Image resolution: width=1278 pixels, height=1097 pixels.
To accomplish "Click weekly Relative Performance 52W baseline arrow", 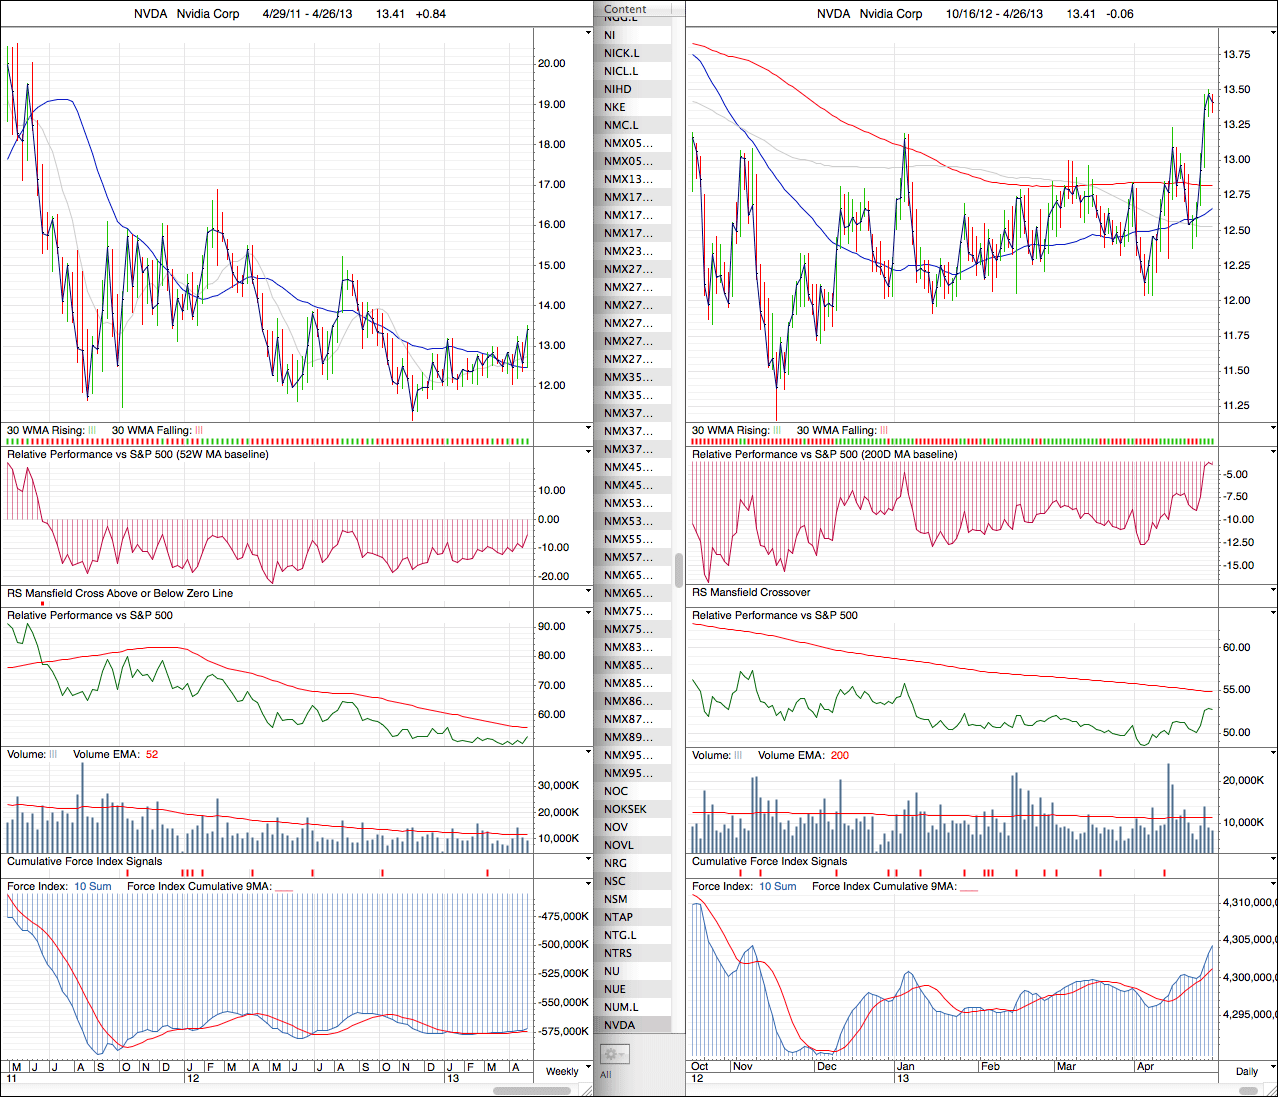I will point(588,453).
